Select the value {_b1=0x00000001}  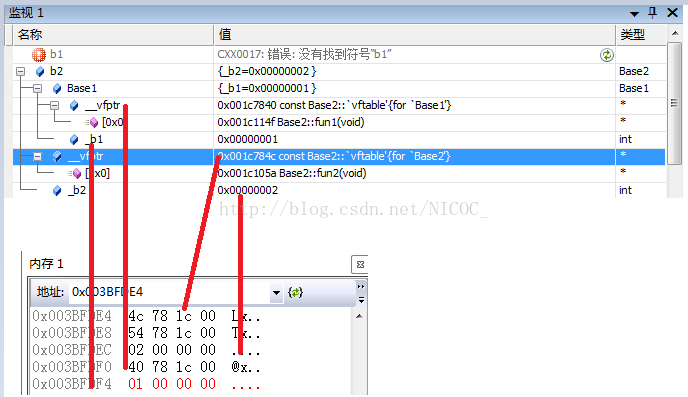267,89
